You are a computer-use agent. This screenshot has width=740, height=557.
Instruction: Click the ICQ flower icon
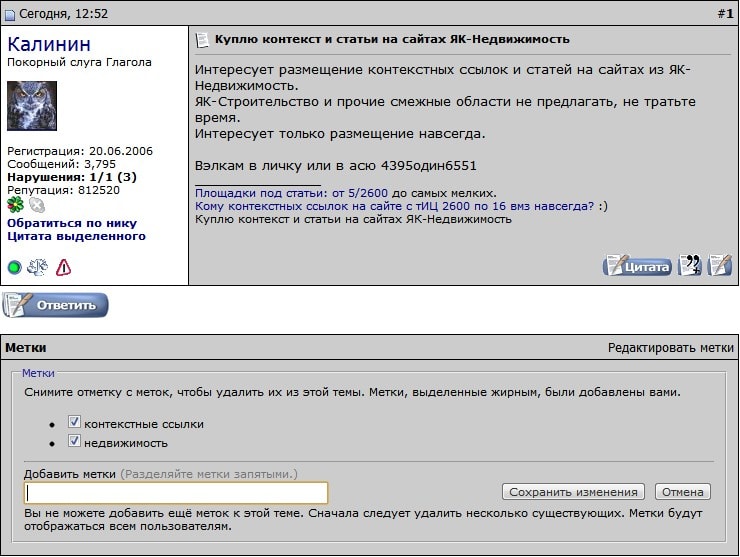click(15, 205)
